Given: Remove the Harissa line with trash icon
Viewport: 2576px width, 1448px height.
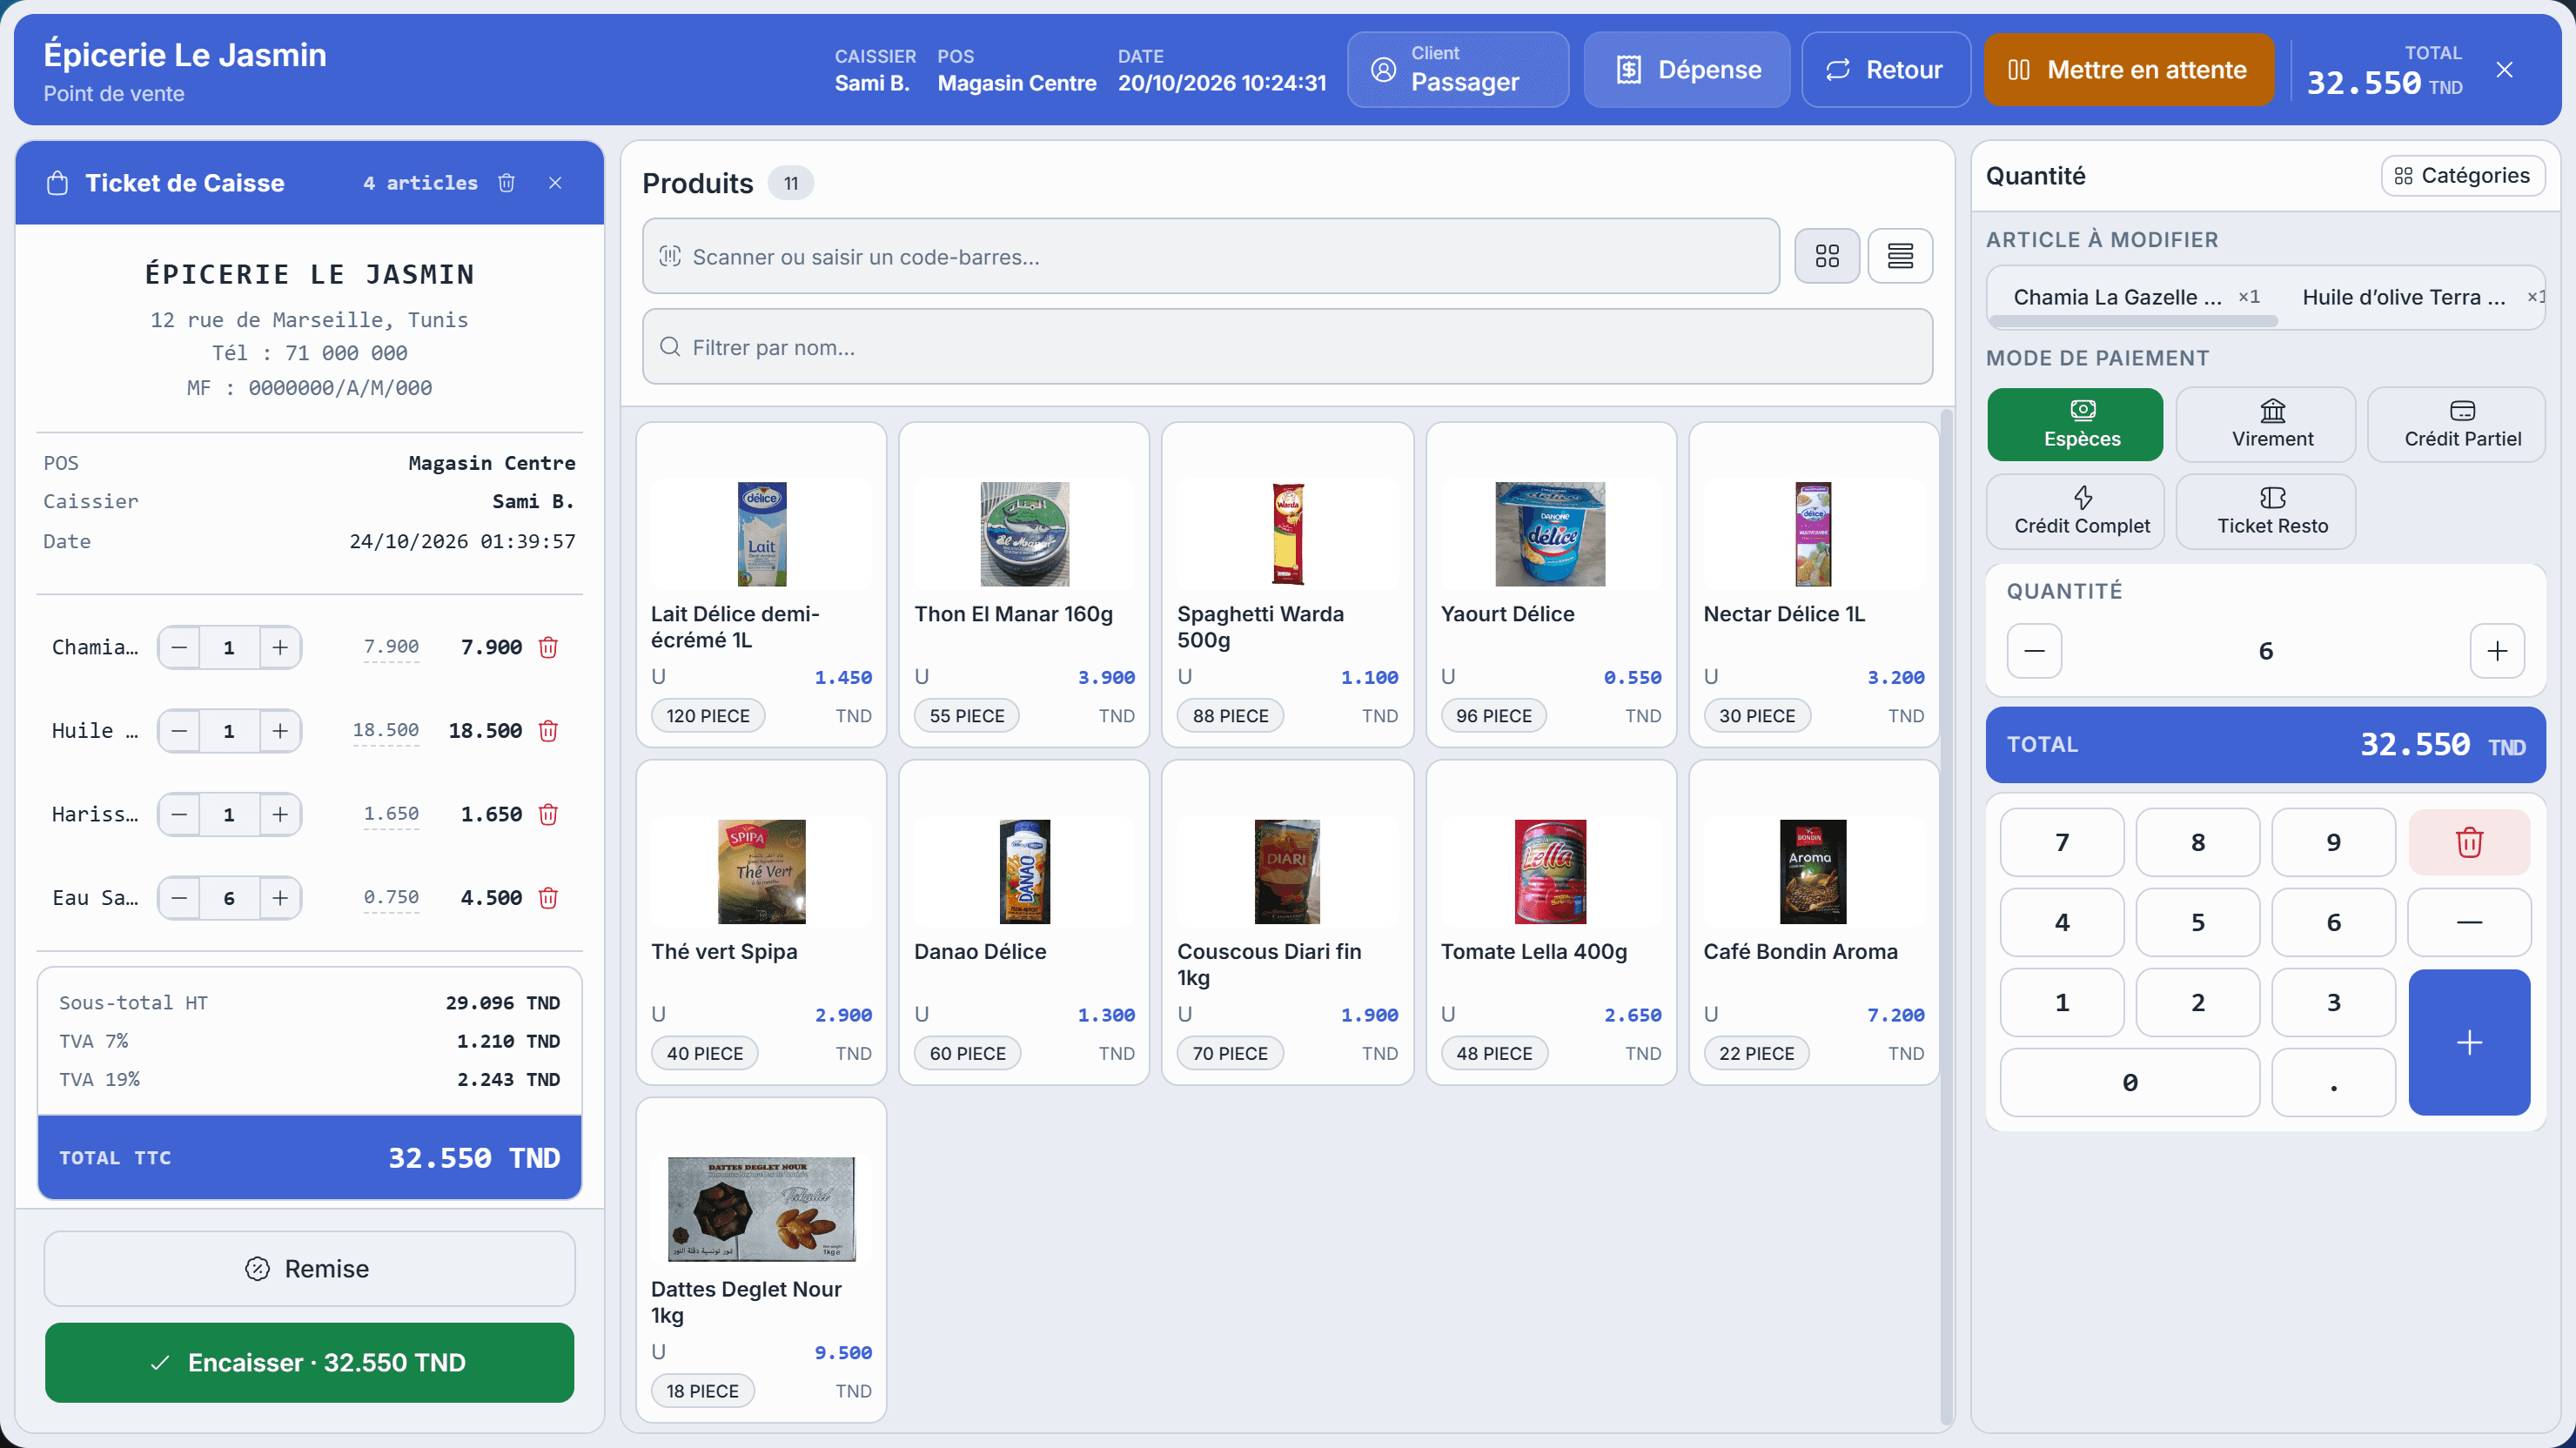Looking at the screenshot, I should [x=548, y=814].
